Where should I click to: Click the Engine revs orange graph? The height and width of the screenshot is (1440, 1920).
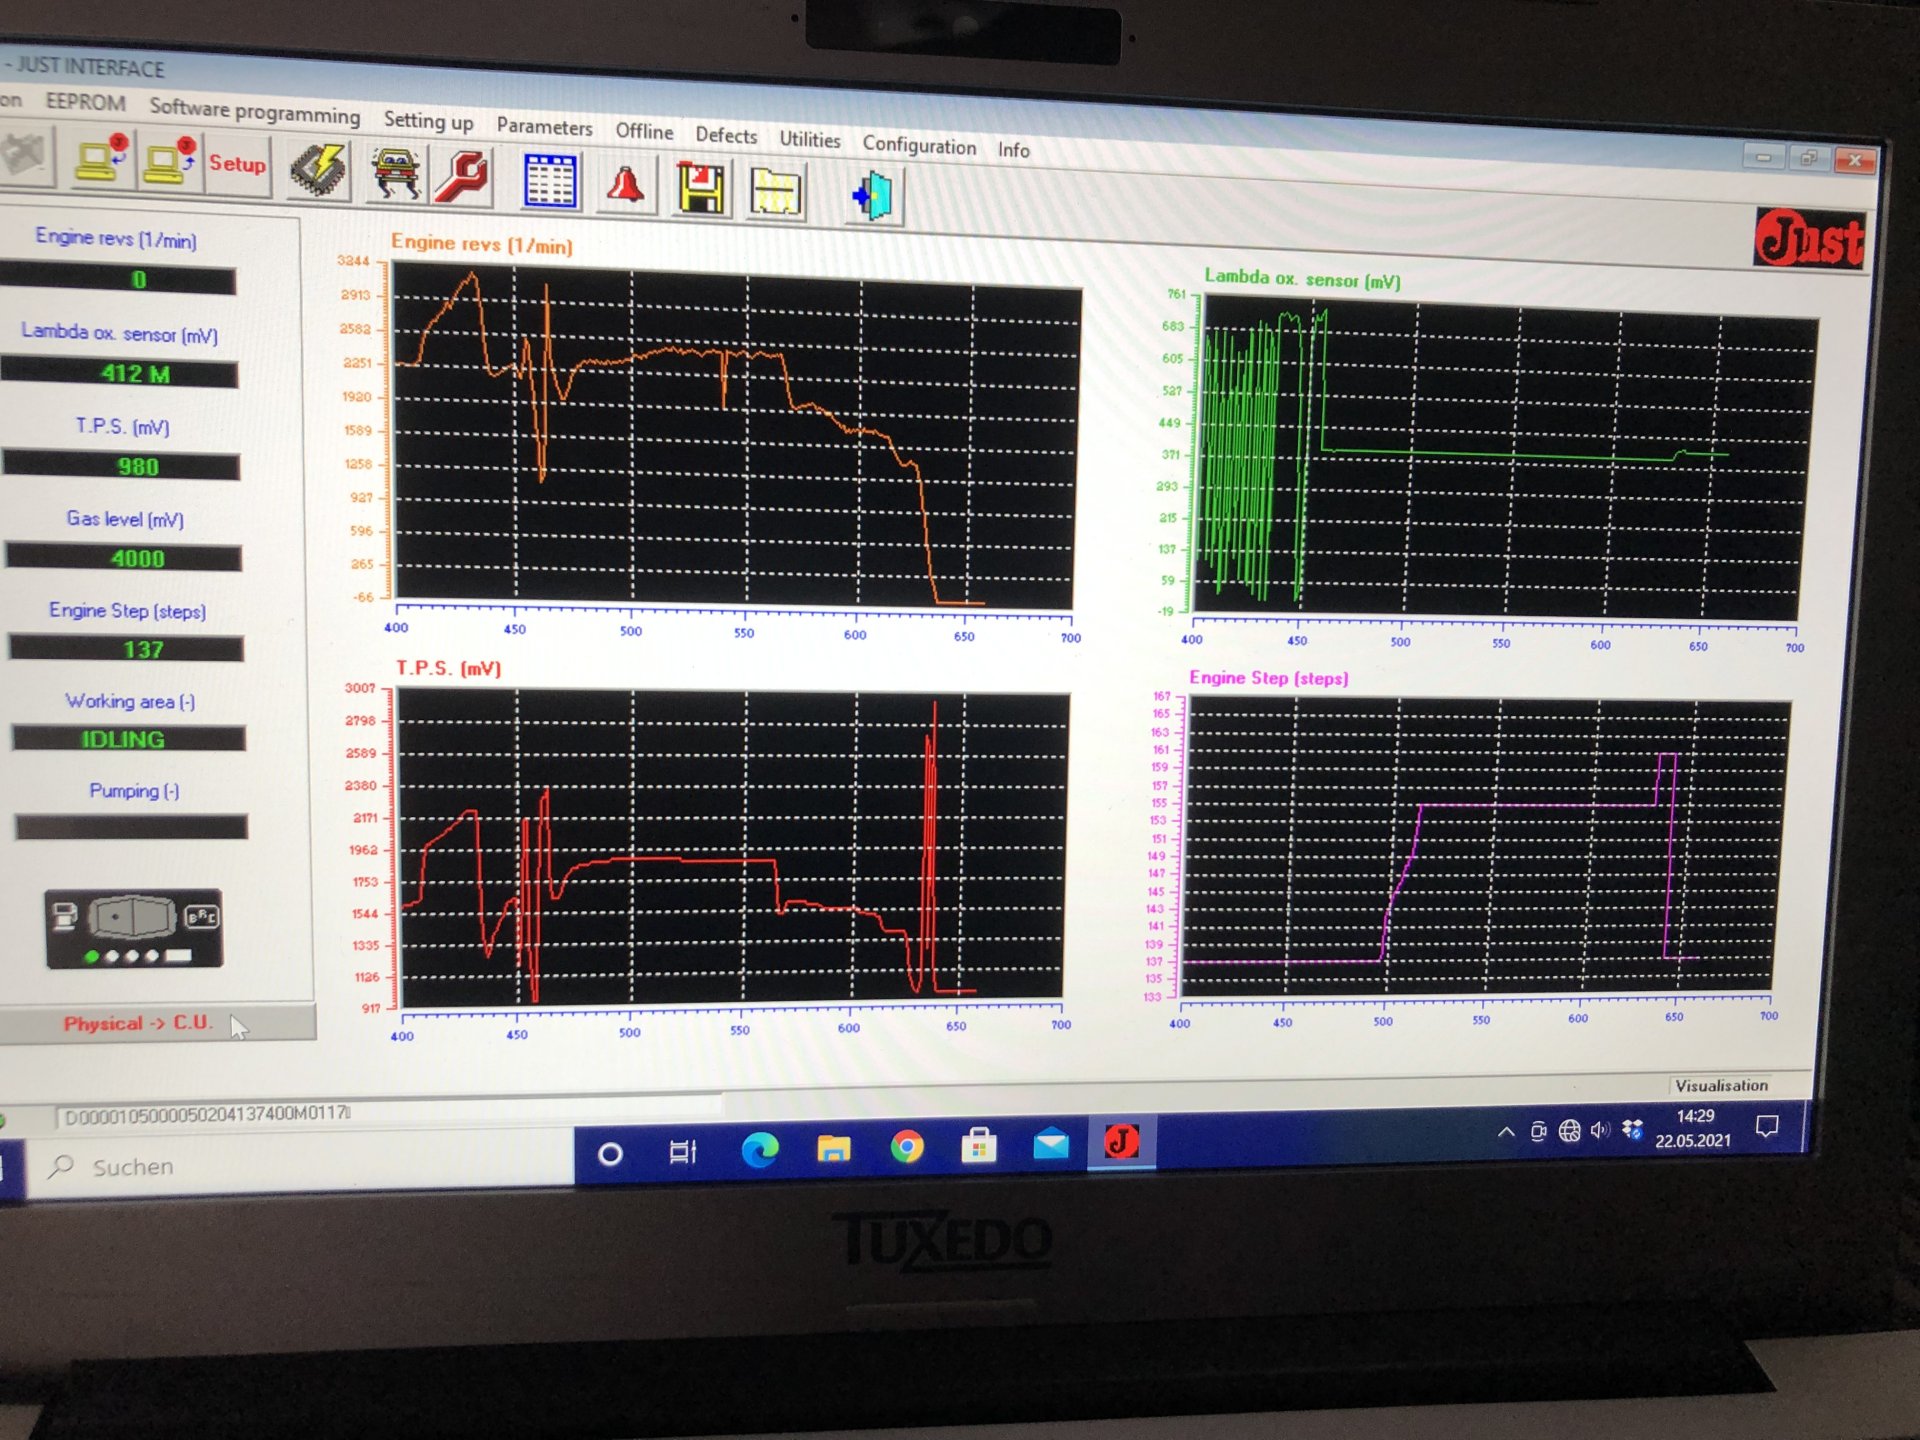pyautogui.click(x=735, y=437)
